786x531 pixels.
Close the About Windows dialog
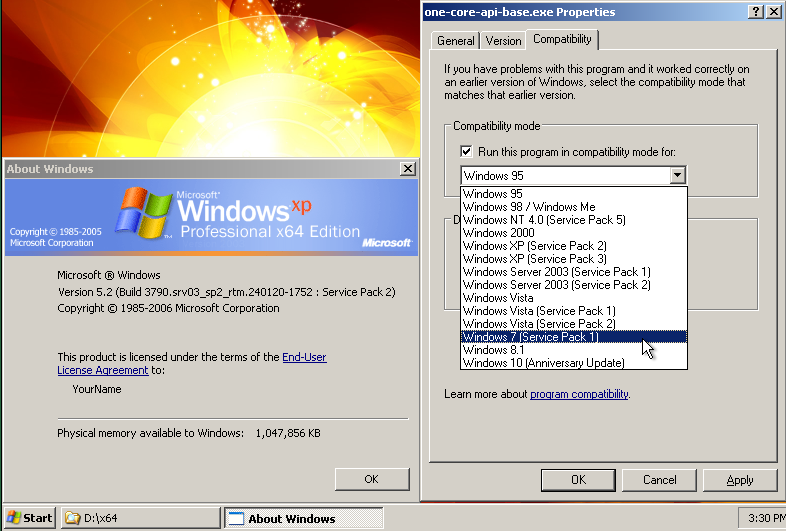click(x=408, y=169)
